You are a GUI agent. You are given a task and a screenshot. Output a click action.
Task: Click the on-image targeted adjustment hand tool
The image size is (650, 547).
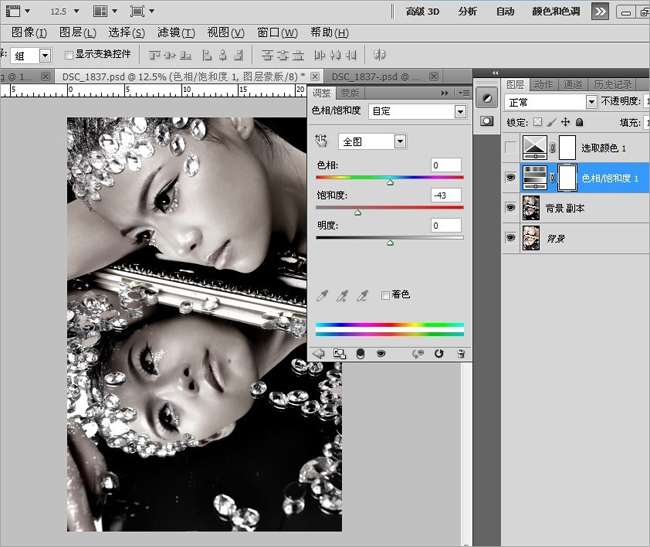tap(321, 141)
